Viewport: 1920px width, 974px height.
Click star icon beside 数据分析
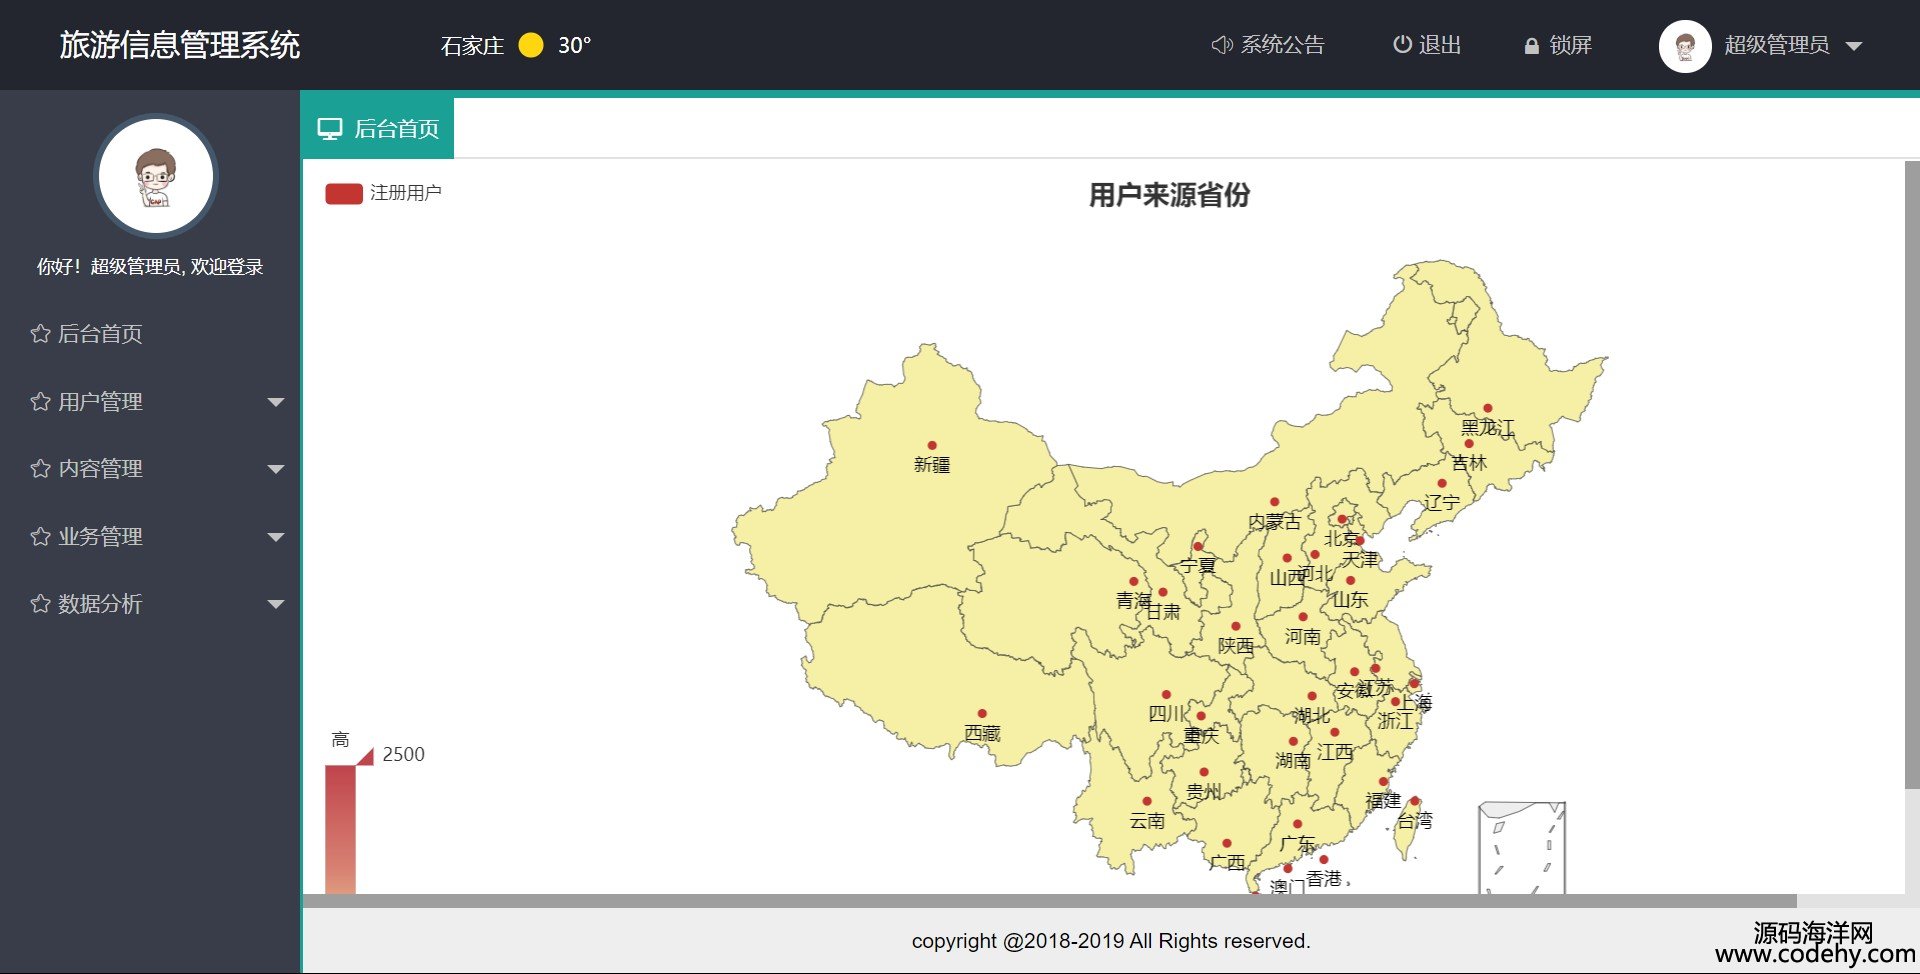coord(40,604)
